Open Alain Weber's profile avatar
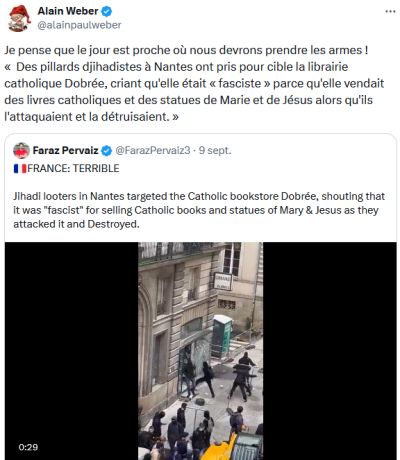Viewport: 400px width, 460px height. (19, 19)
